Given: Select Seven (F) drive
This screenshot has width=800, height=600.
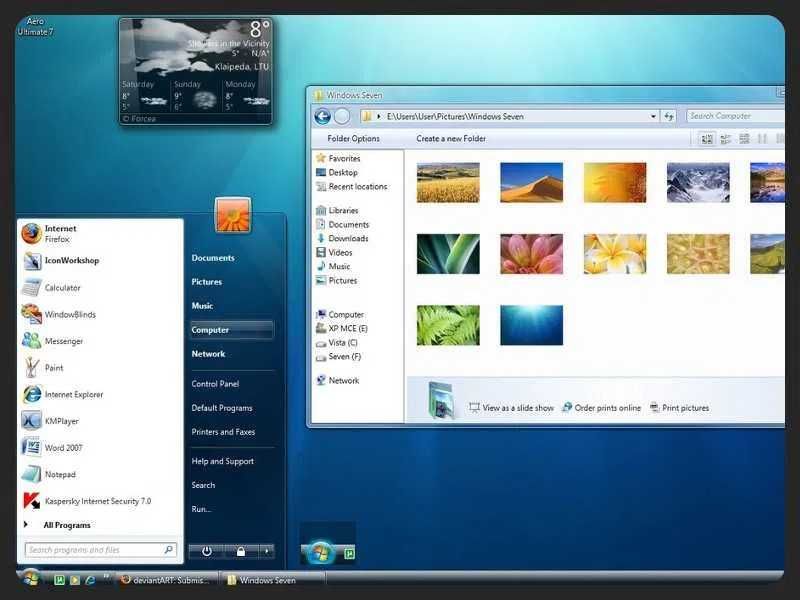Looking at the screenshot, I should point(338,357).
